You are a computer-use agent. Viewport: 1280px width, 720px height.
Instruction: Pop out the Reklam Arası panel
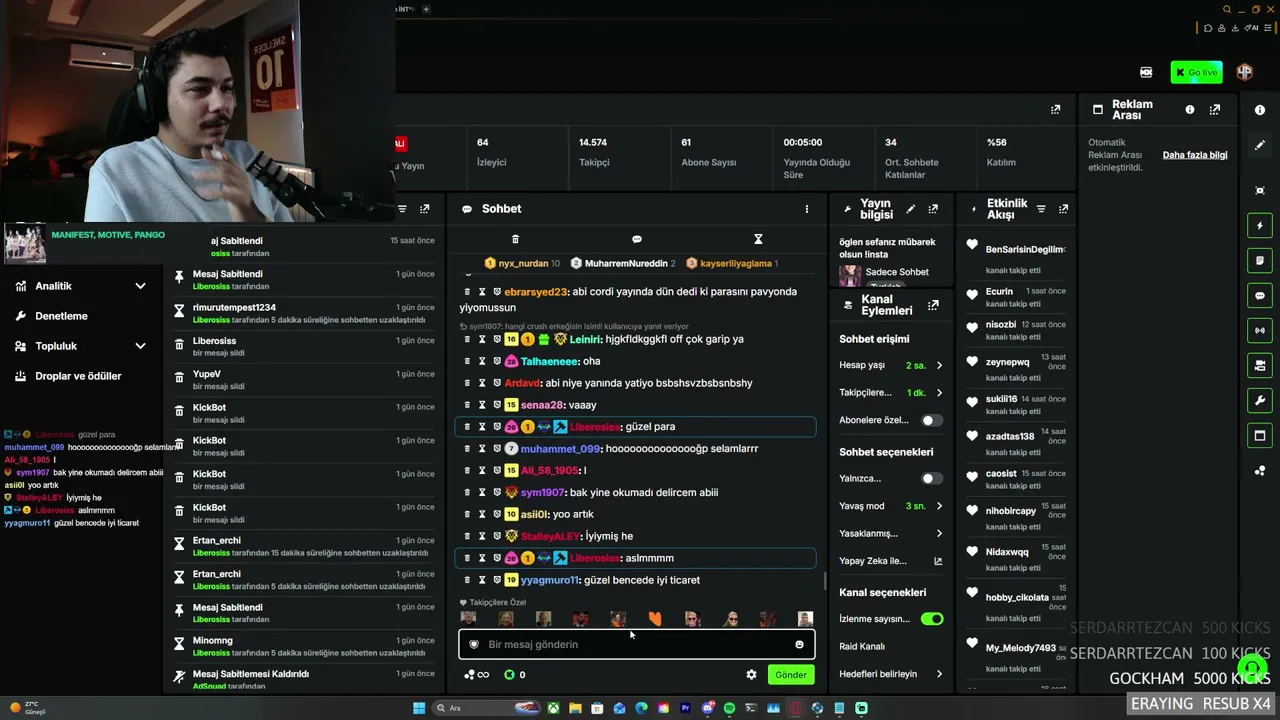1217,110
